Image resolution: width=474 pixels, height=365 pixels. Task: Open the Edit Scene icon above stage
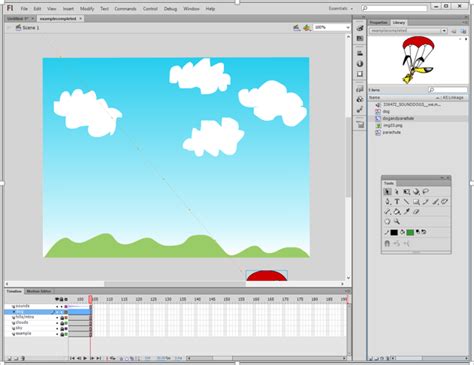click(x=296, y=28)
